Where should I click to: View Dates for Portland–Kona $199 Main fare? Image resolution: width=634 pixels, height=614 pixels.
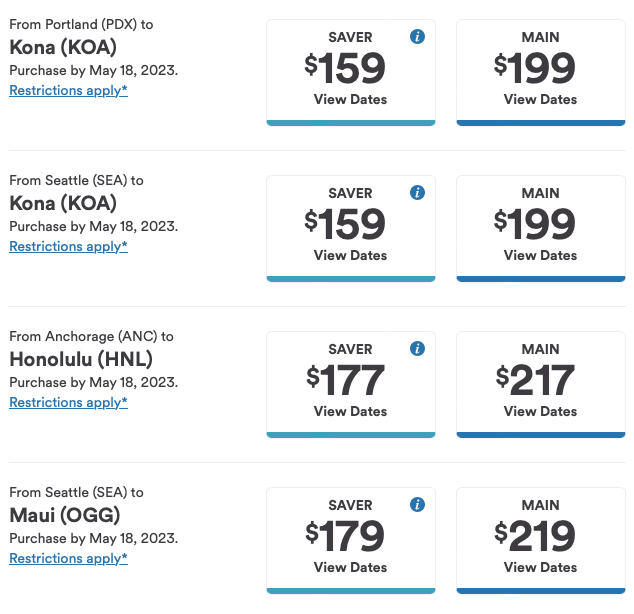[x=540, y=99]
